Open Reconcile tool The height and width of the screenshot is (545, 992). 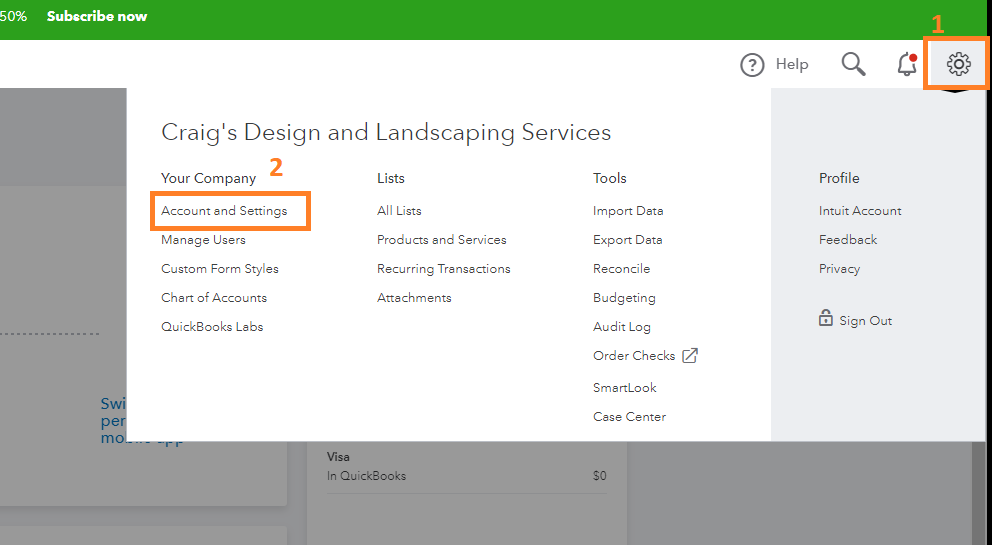(x=621, y=269)
